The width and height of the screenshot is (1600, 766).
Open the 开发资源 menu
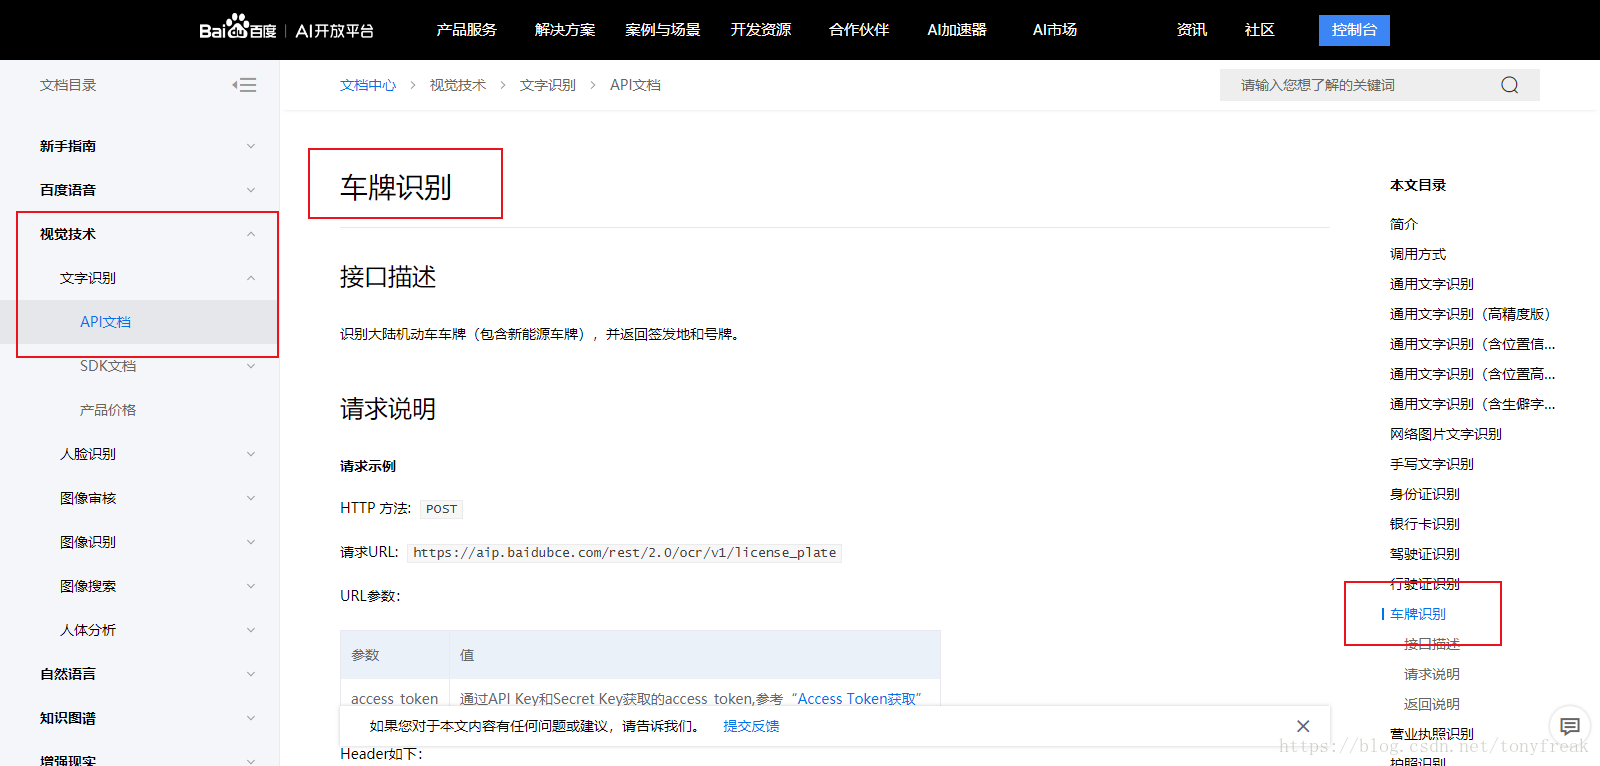[x=760, y=30]
